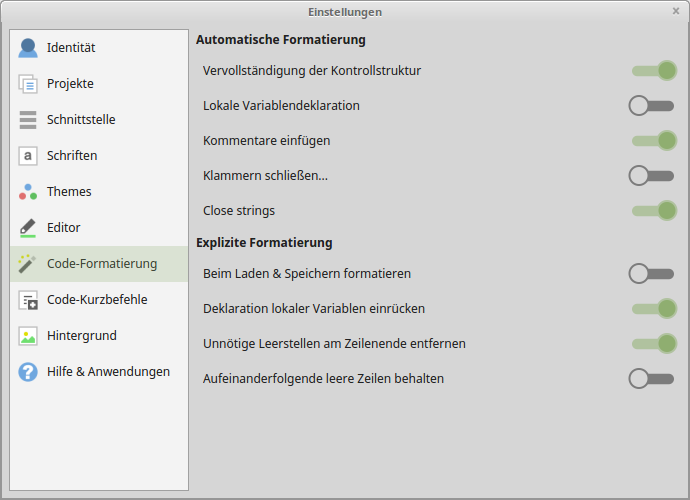Click the Schnittstelle bars icon
690x500 pixels.
[28, 120]
